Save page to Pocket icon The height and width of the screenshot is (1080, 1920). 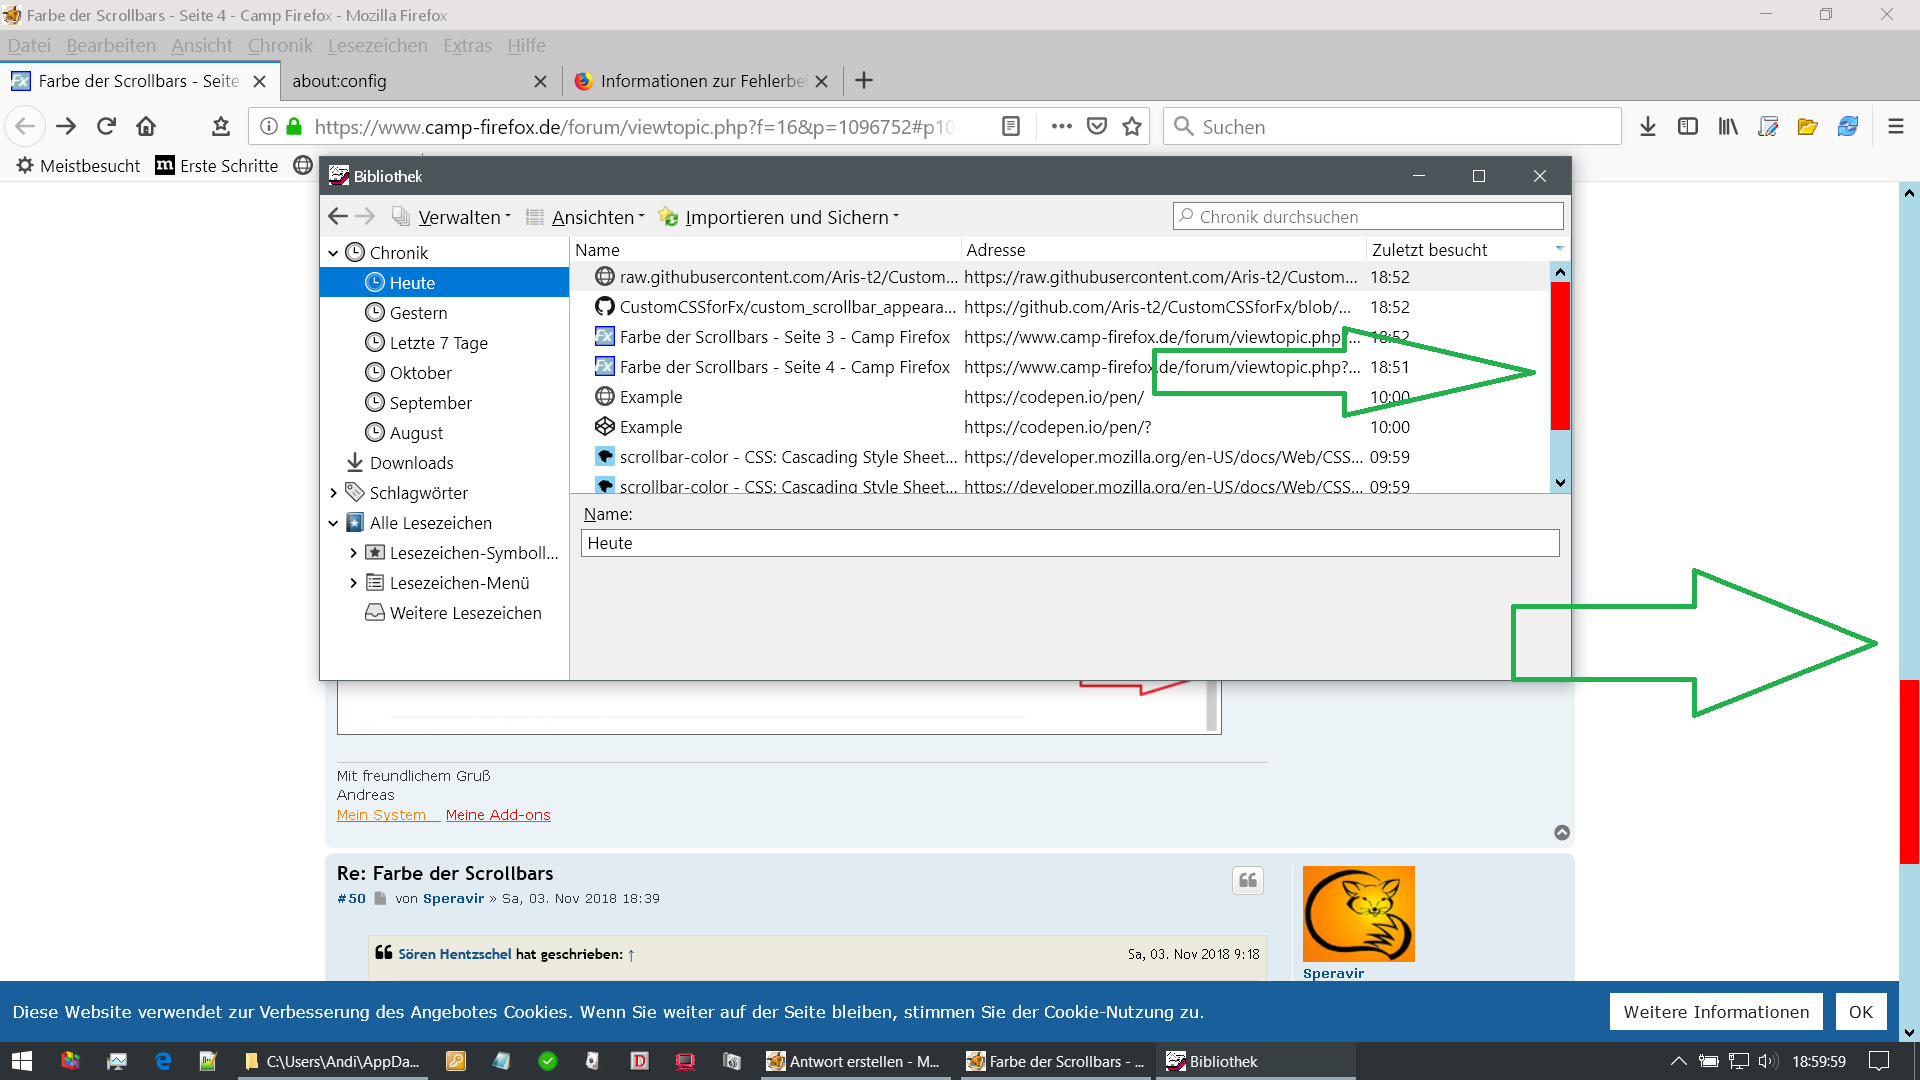coord(1097,126)
